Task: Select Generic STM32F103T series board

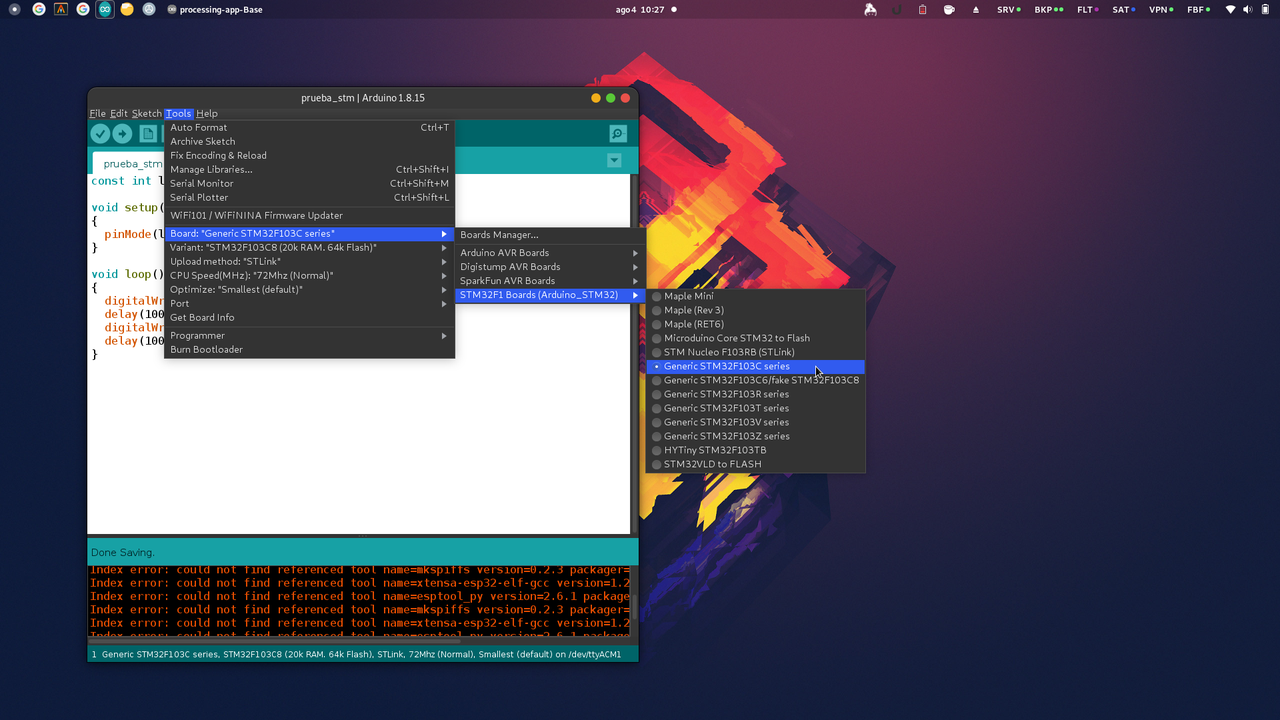Action: click(756, 408)
